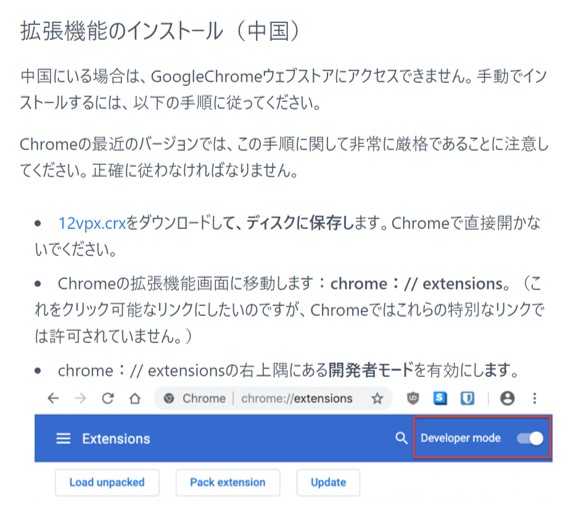Focus the chrome://extensions address bar
The height and width of the screenshot is (505, 568).
(x=273, y=398)
